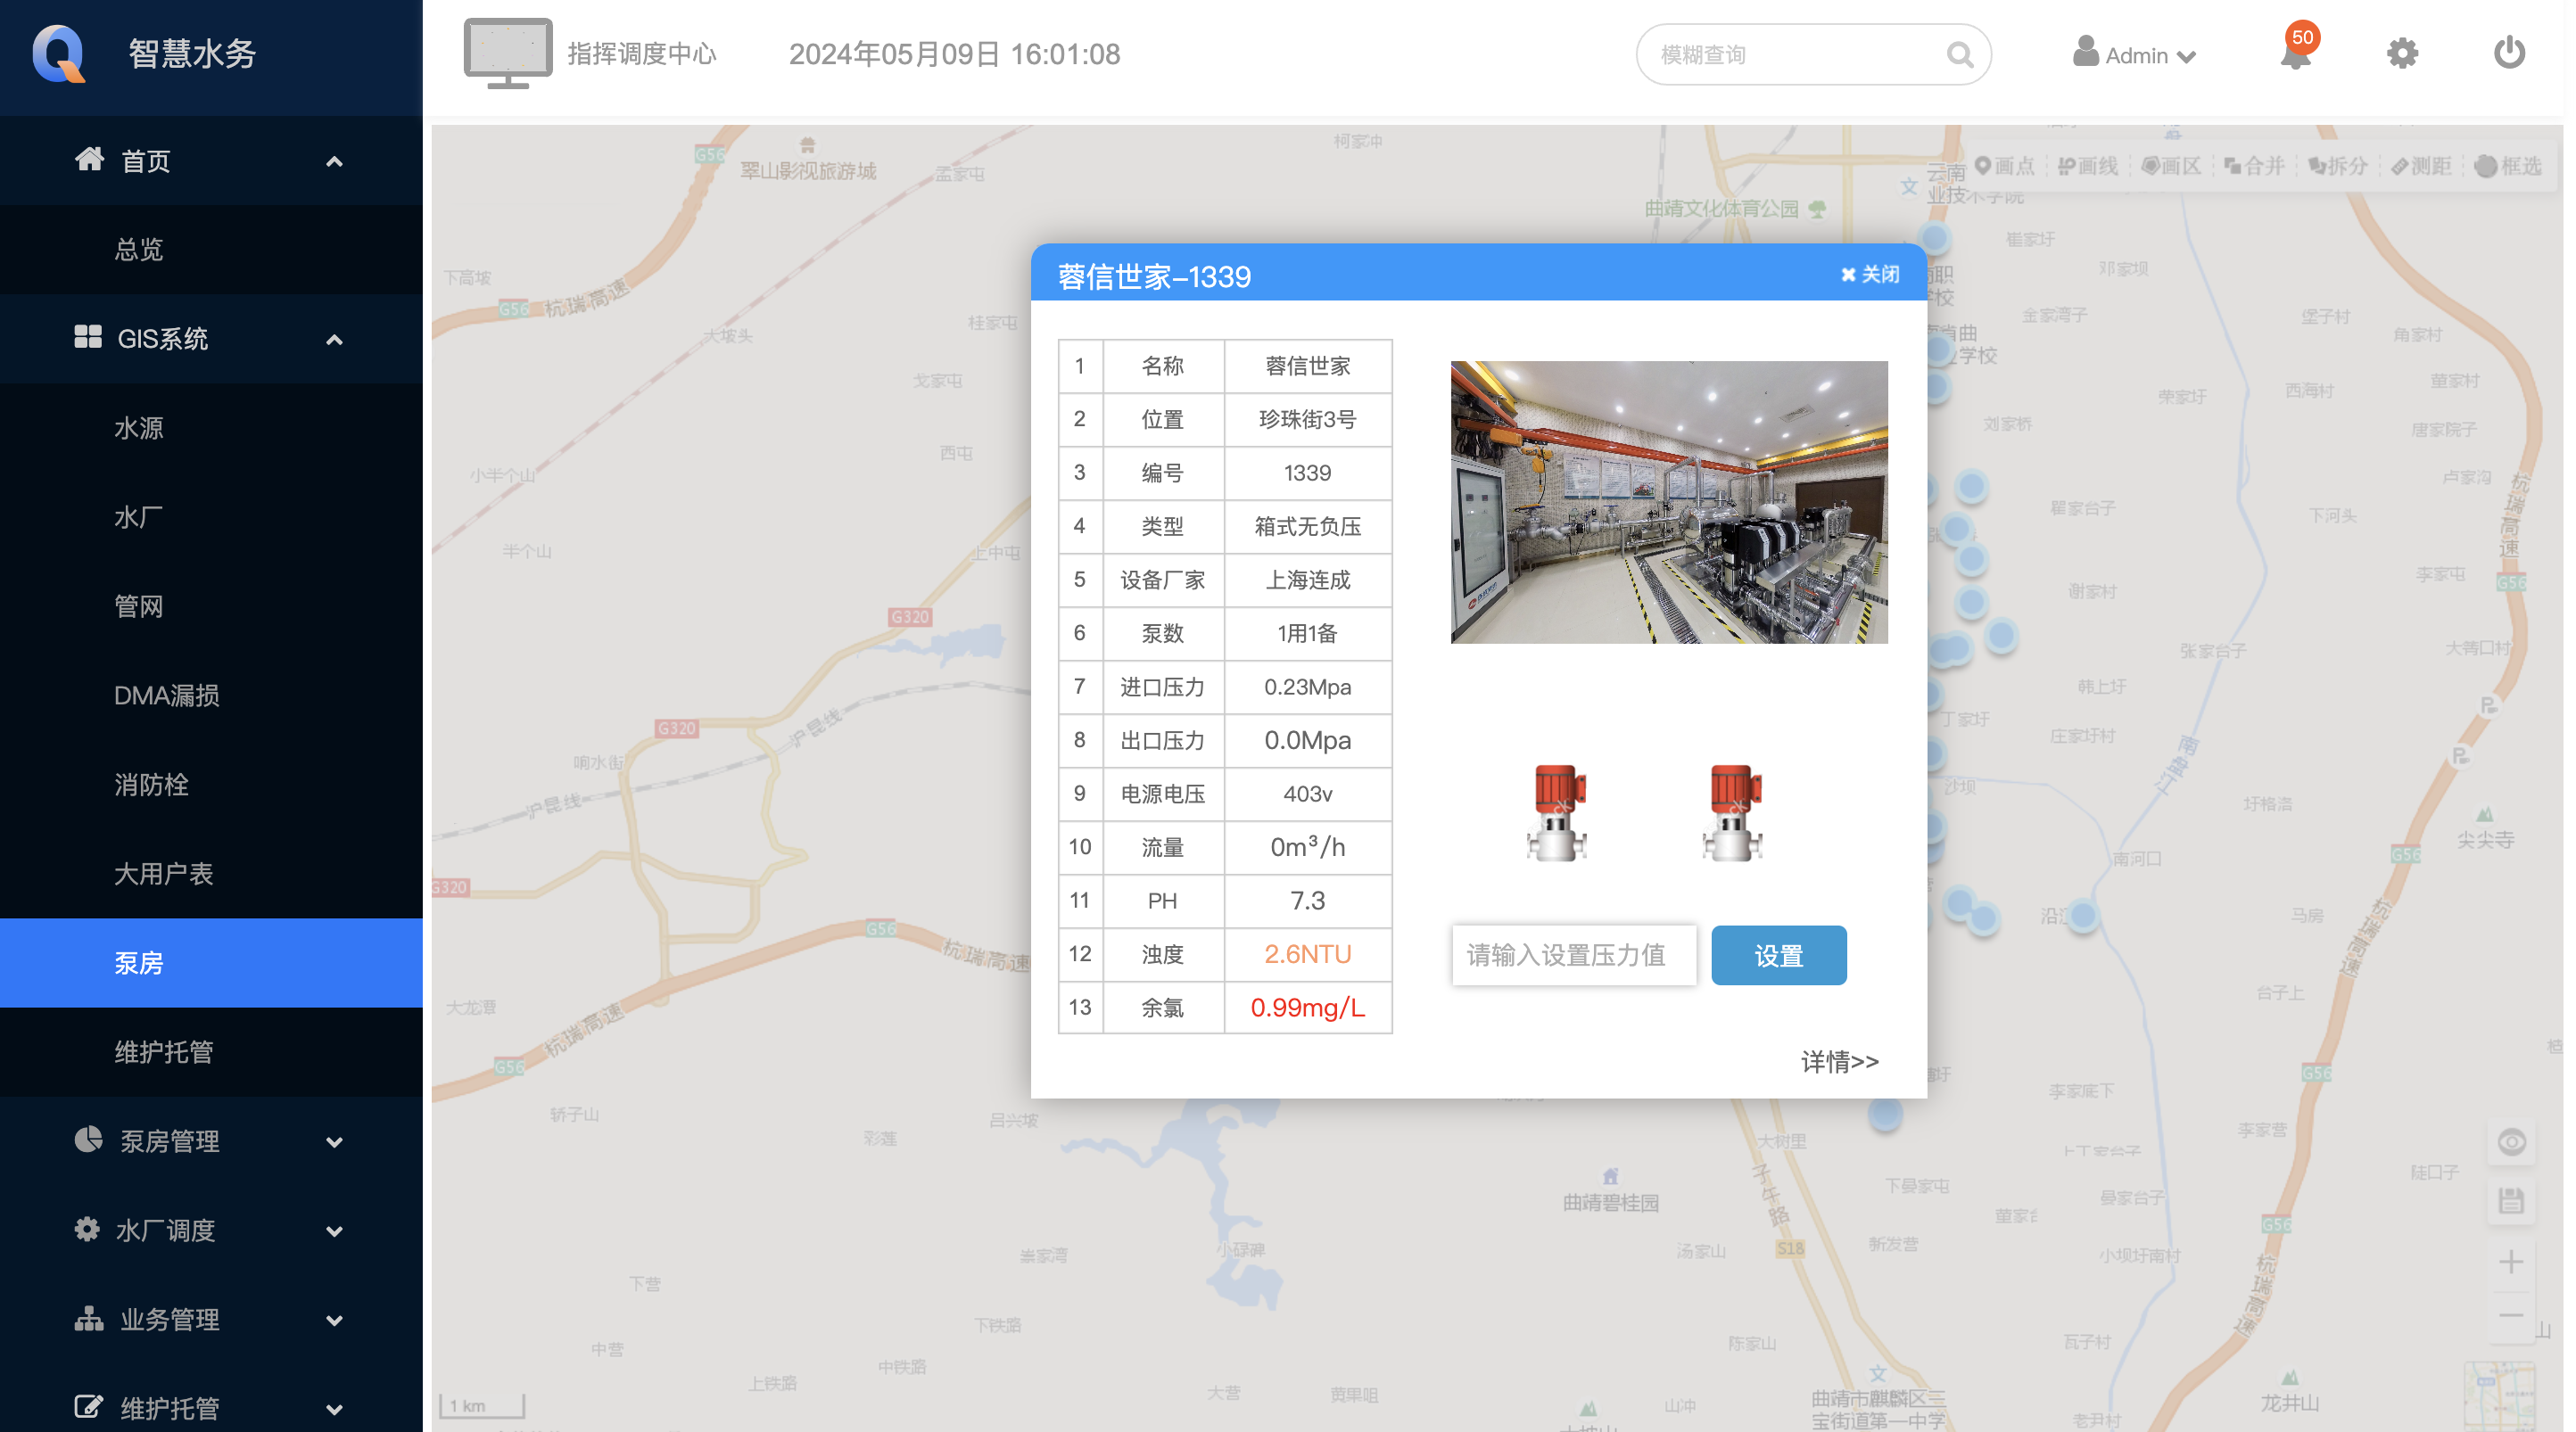2576x1432 pixels.
Task: Click the search magnifier icon
Action: click(1960, 55)
